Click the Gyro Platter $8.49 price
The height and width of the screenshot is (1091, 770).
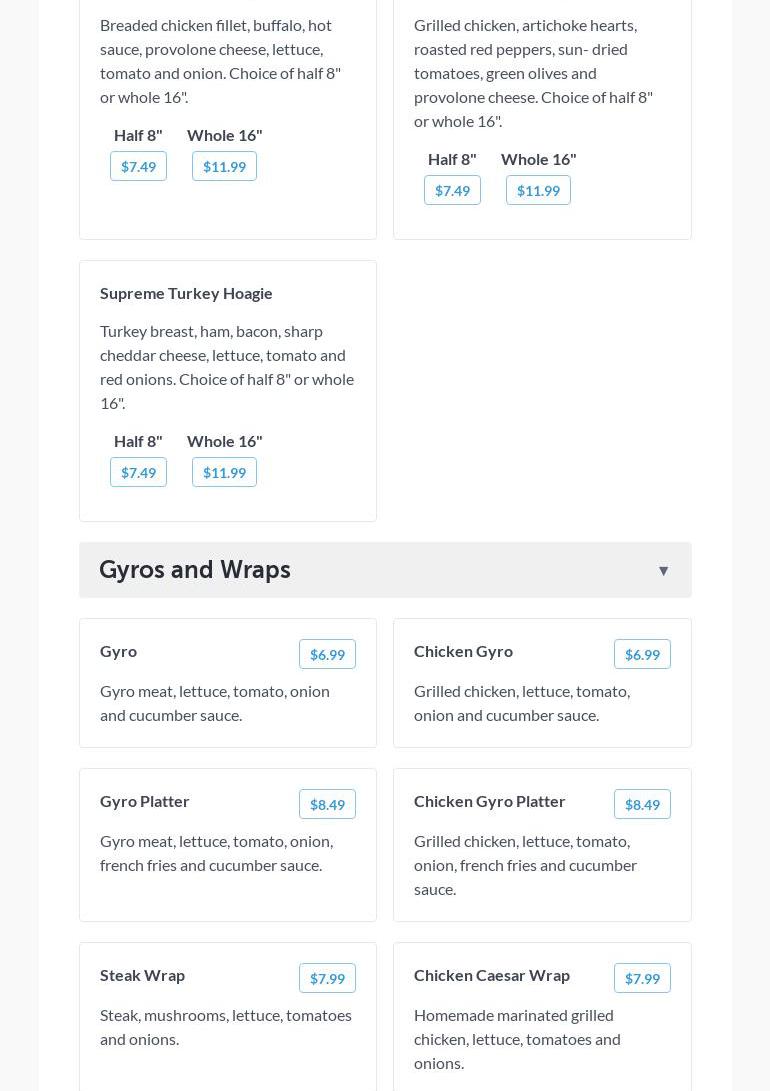click(x=327, y=804)
